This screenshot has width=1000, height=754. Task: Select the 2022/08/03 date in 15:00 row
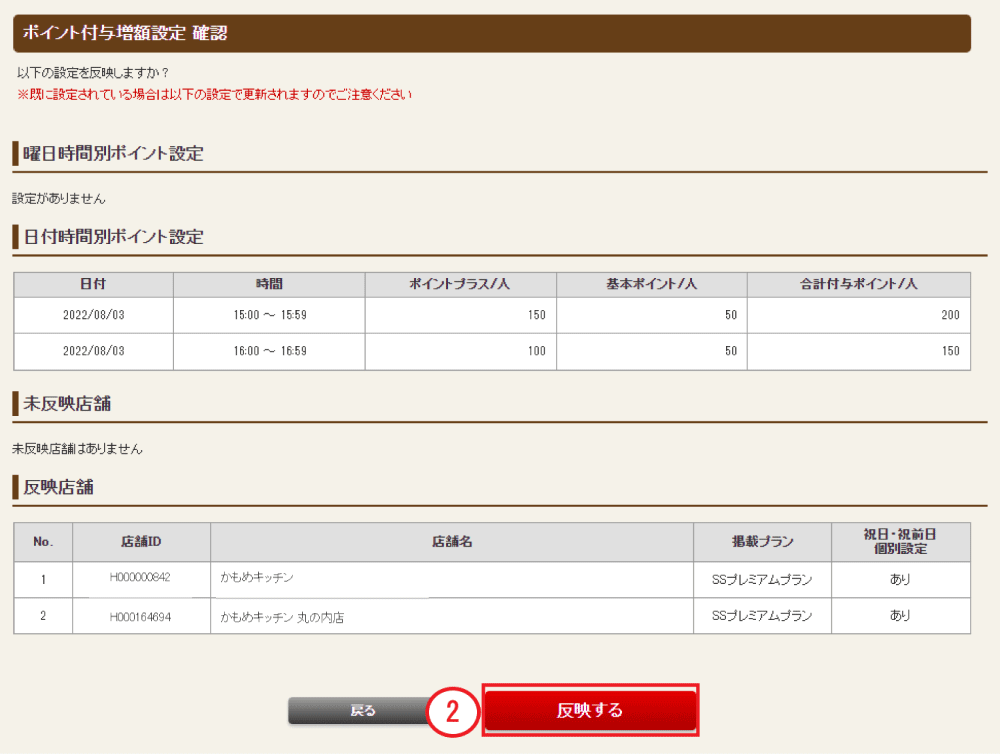click(94, 315)
